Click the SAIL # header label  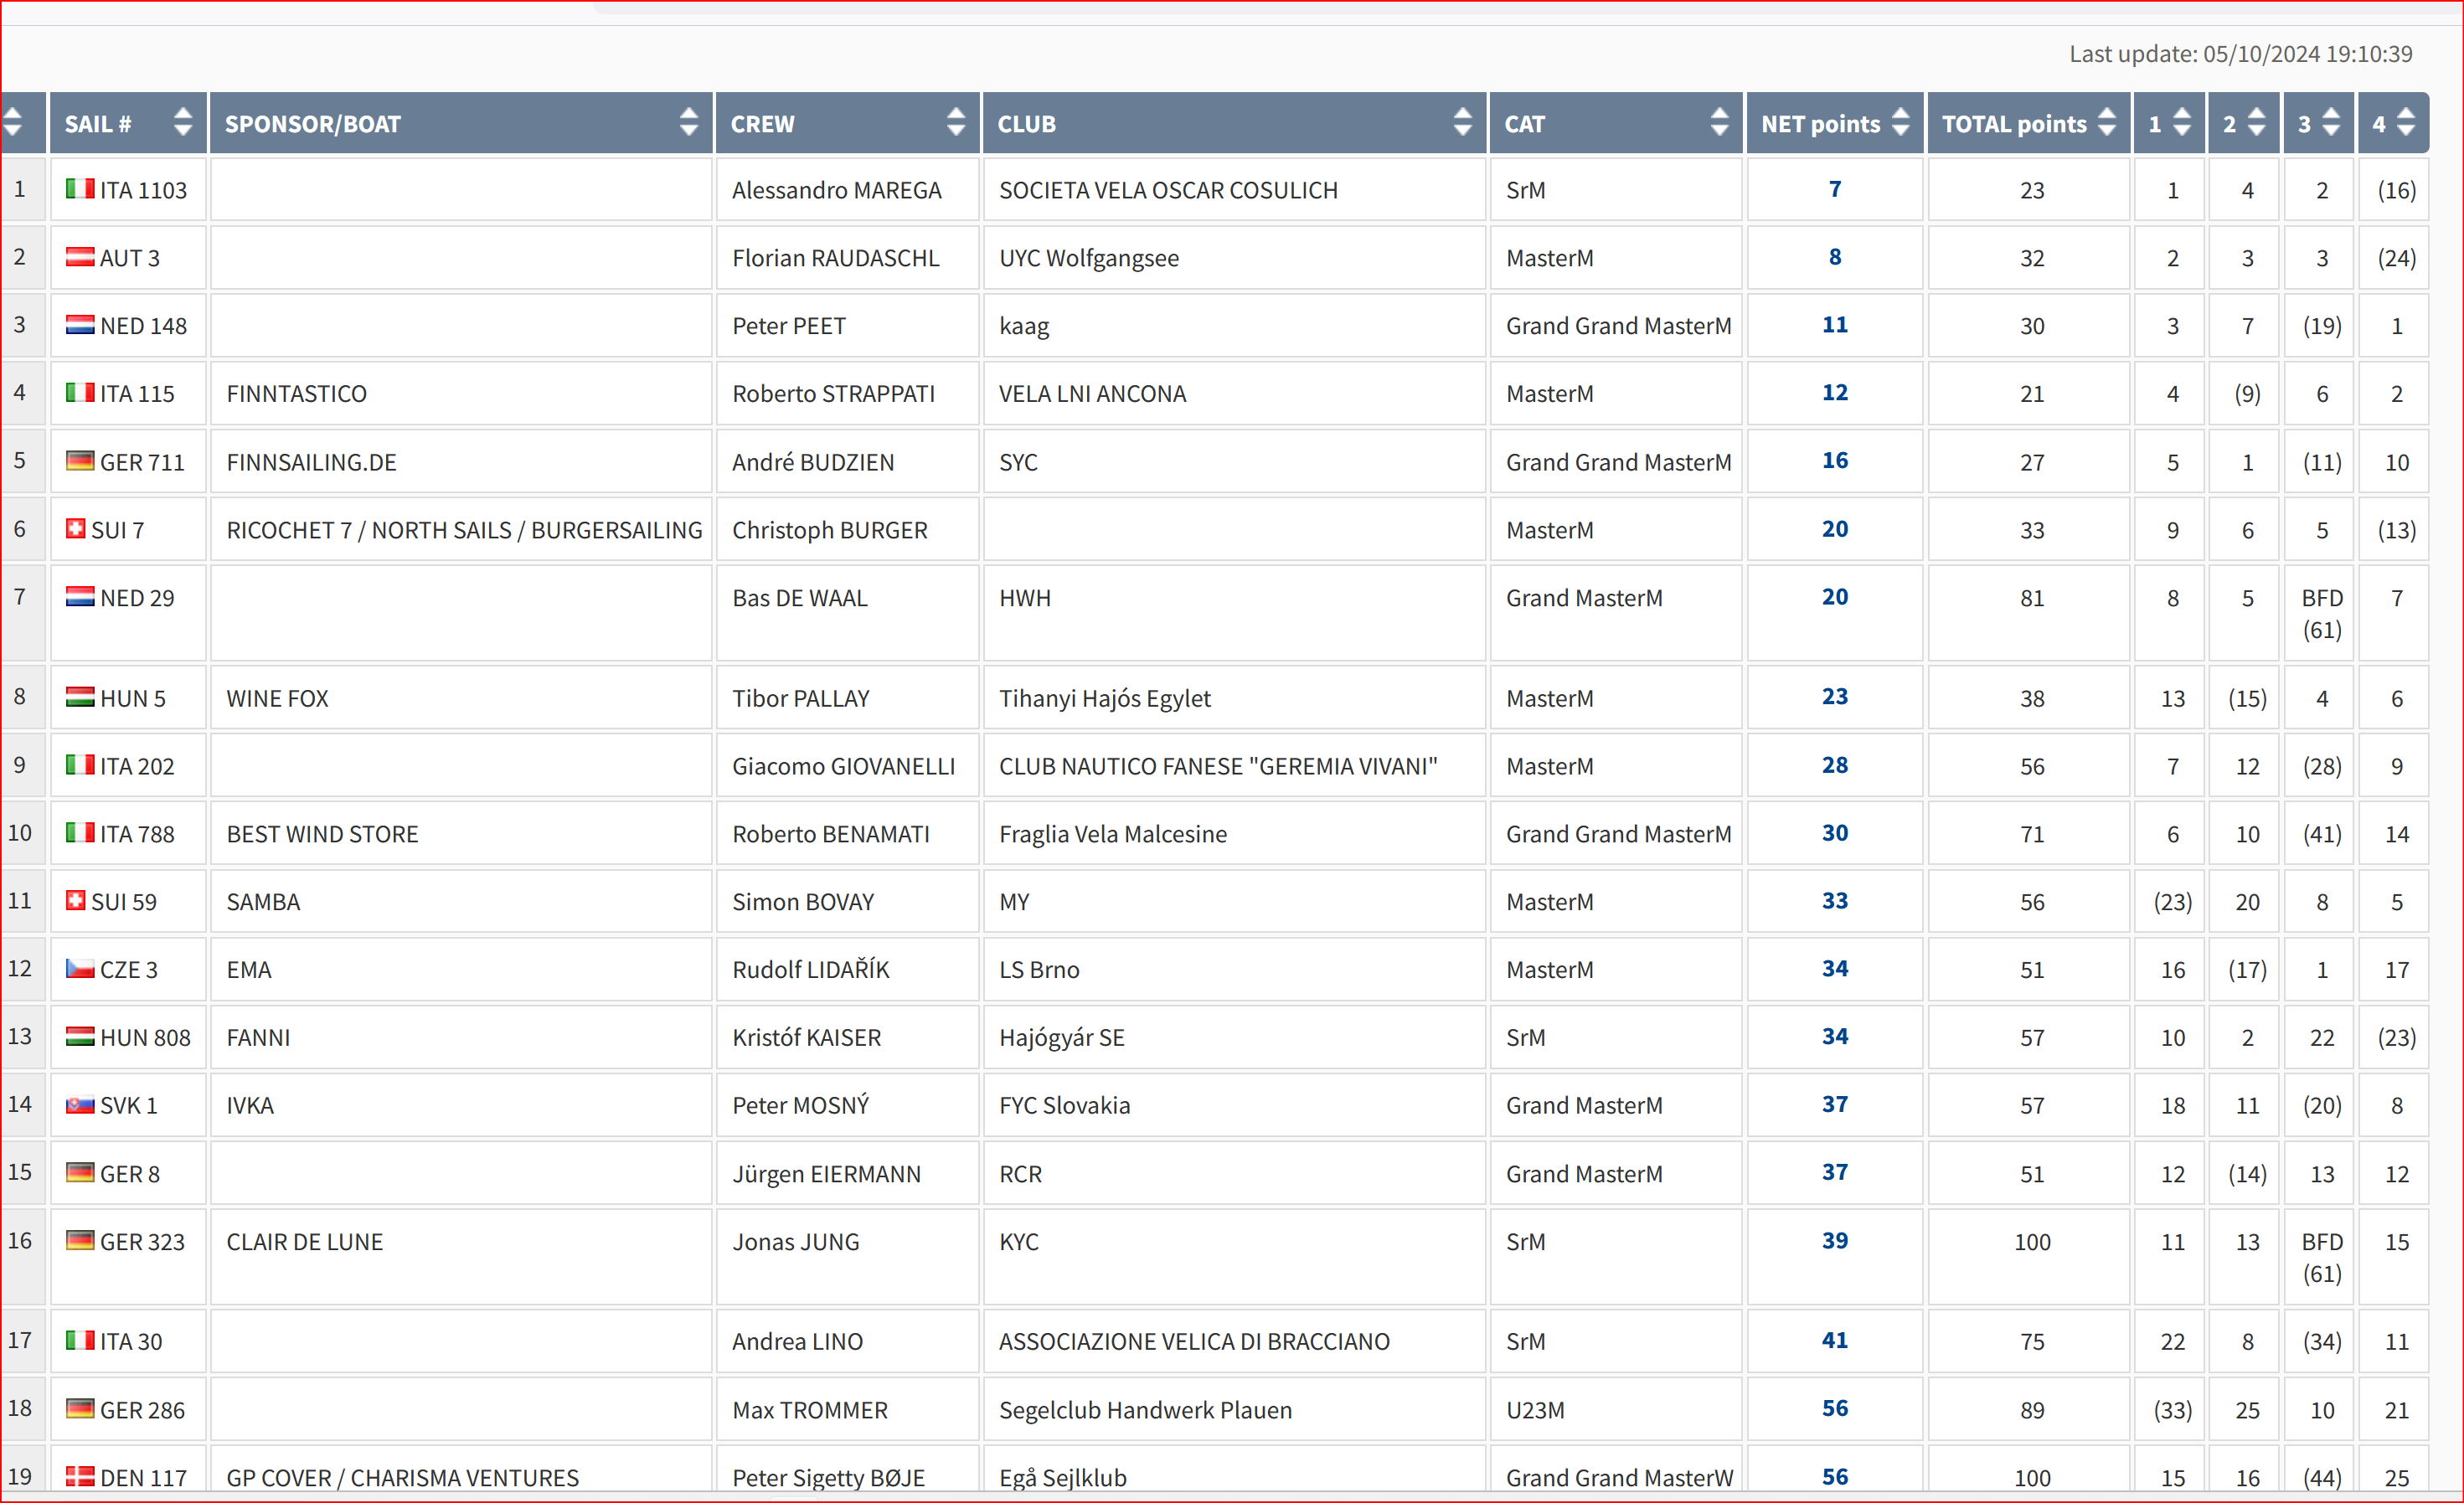click(x=98, y=124)
